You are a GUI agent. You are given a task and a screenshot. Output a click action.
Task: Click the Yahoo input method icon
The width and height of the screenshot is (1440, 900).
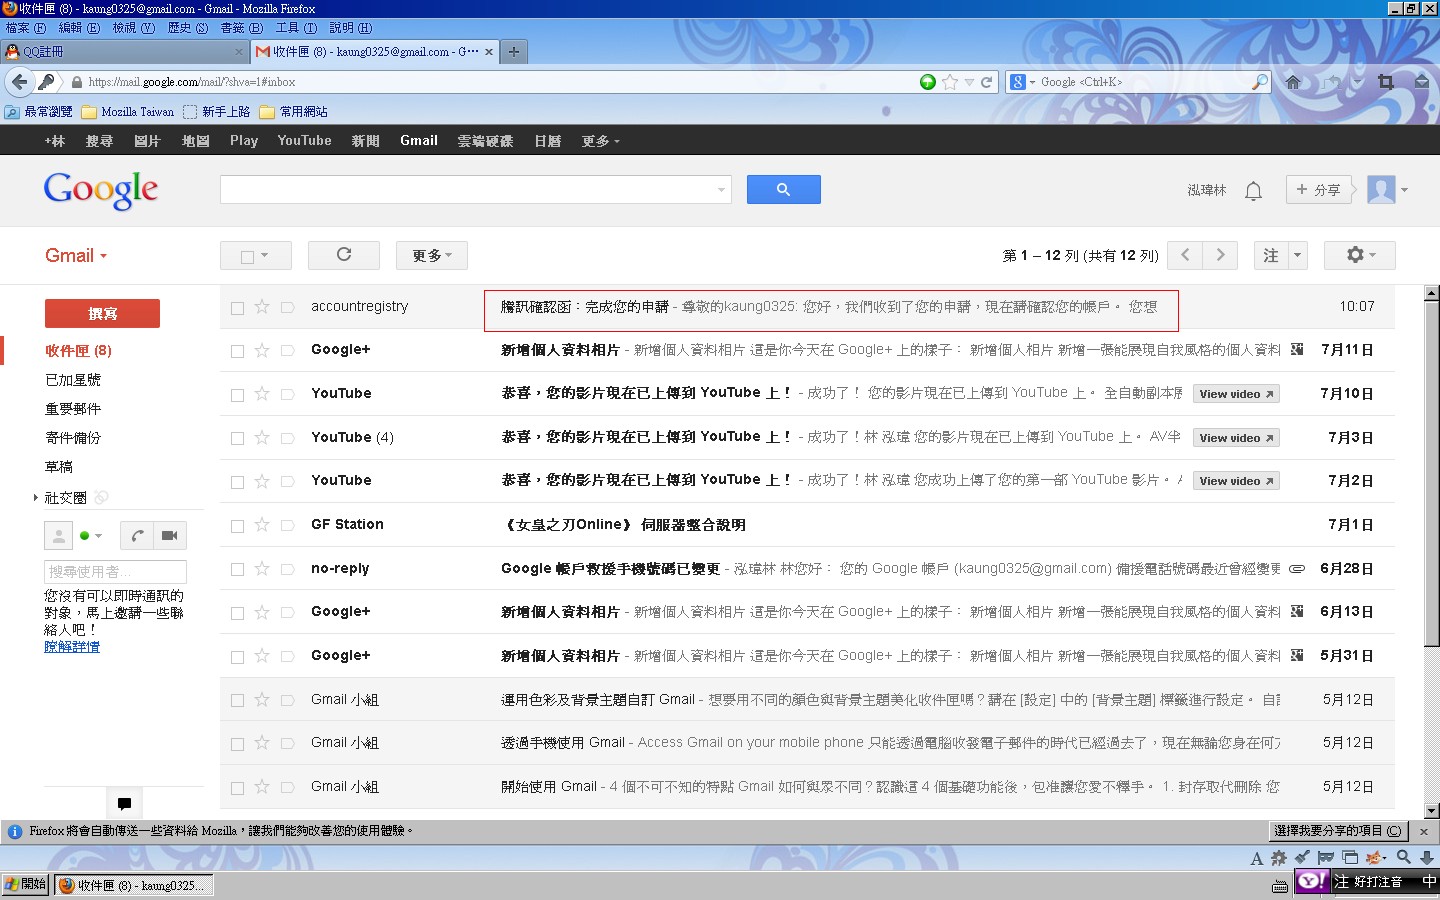click(x=1312, y=881)
